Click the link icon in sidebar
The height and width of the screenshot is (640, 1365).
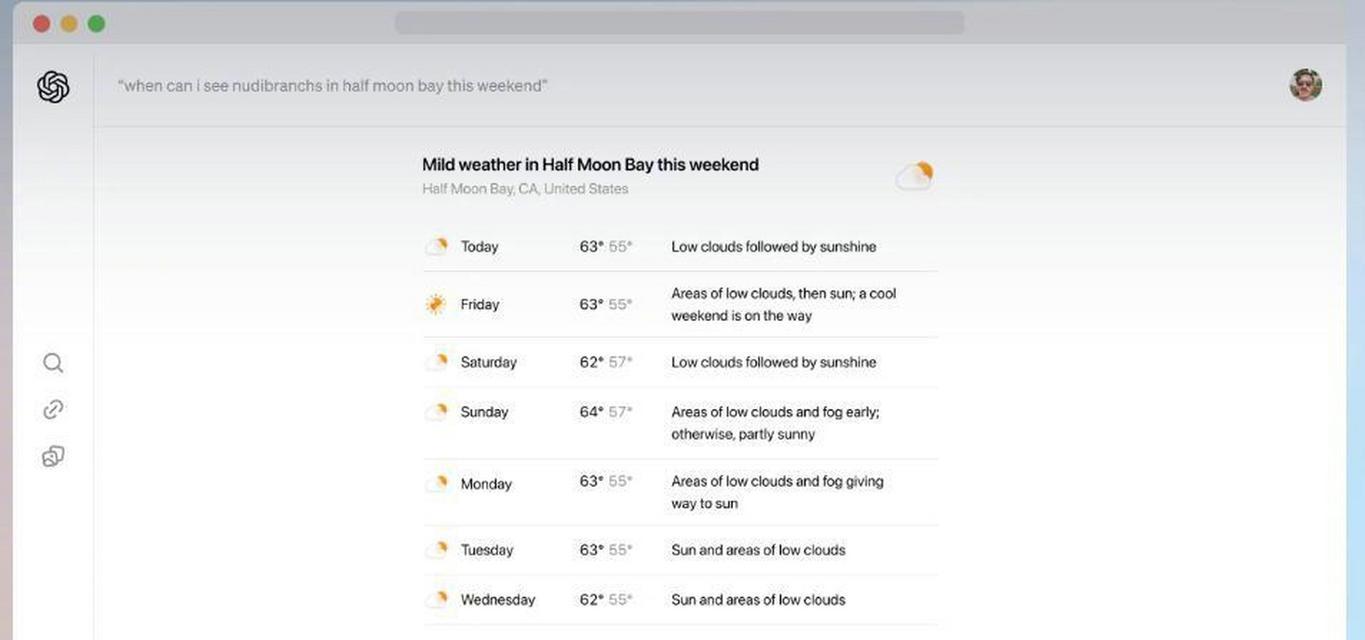point(53,409)
